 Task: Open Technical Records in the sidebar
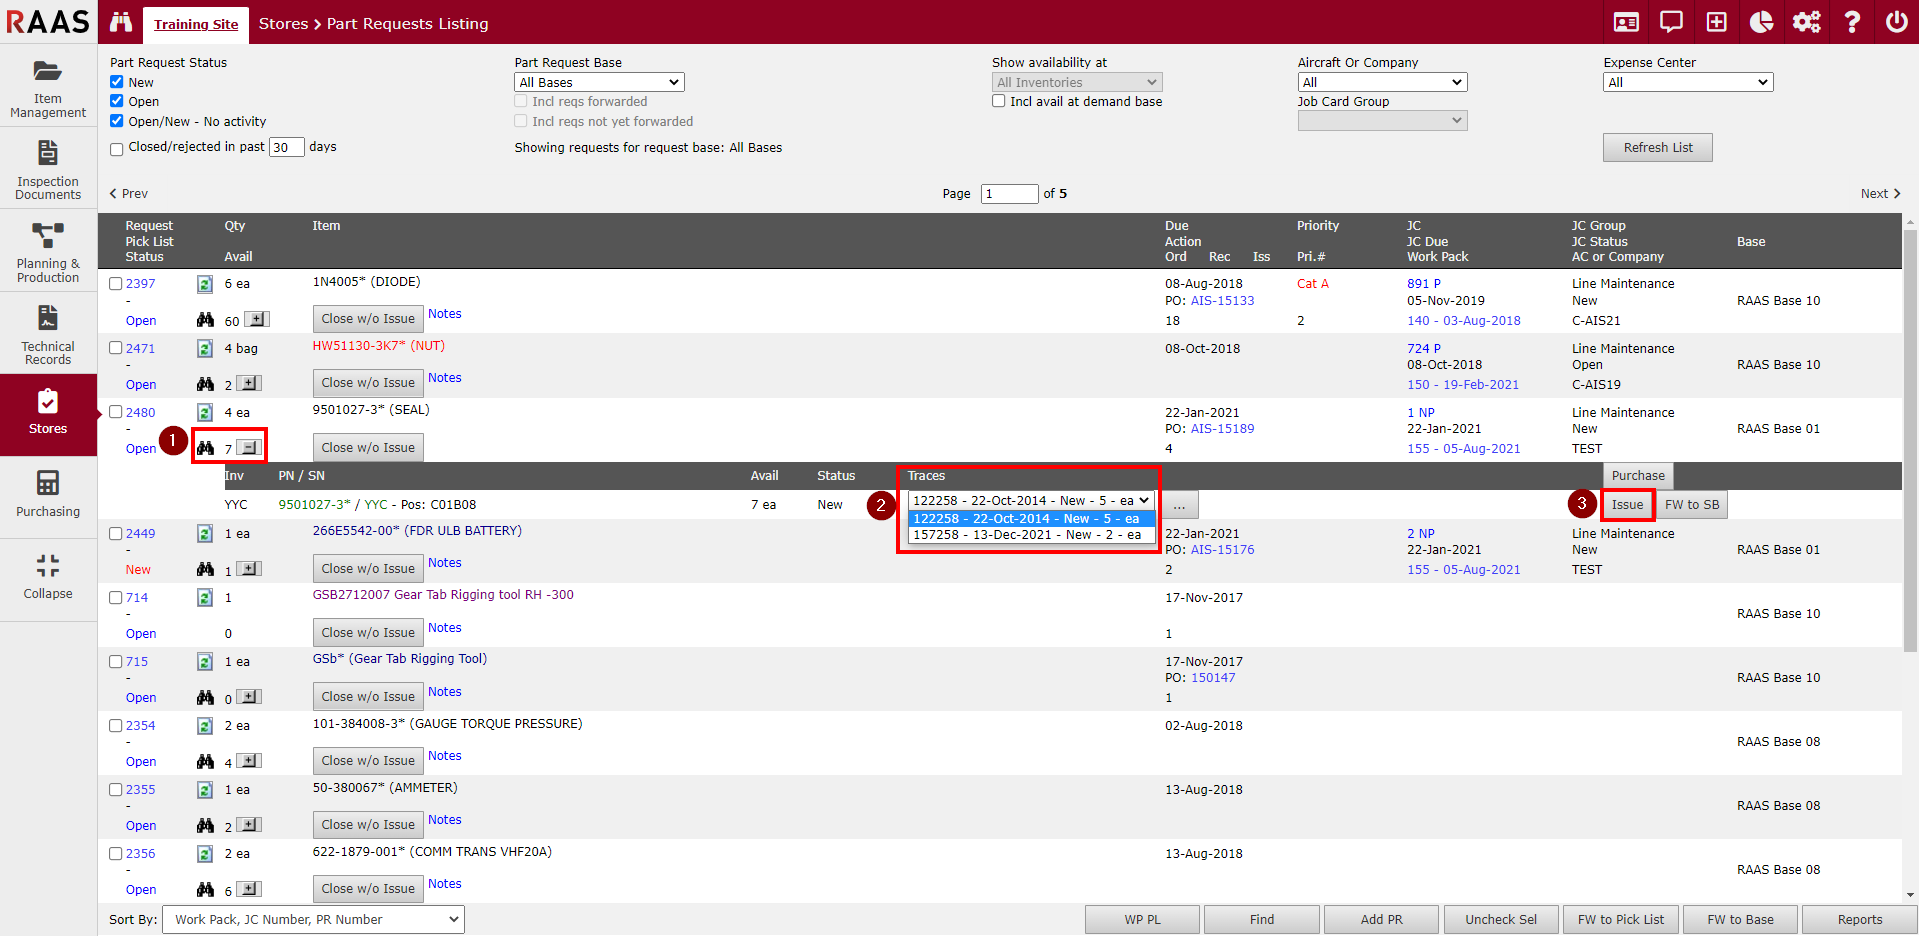tap(48, 334)
